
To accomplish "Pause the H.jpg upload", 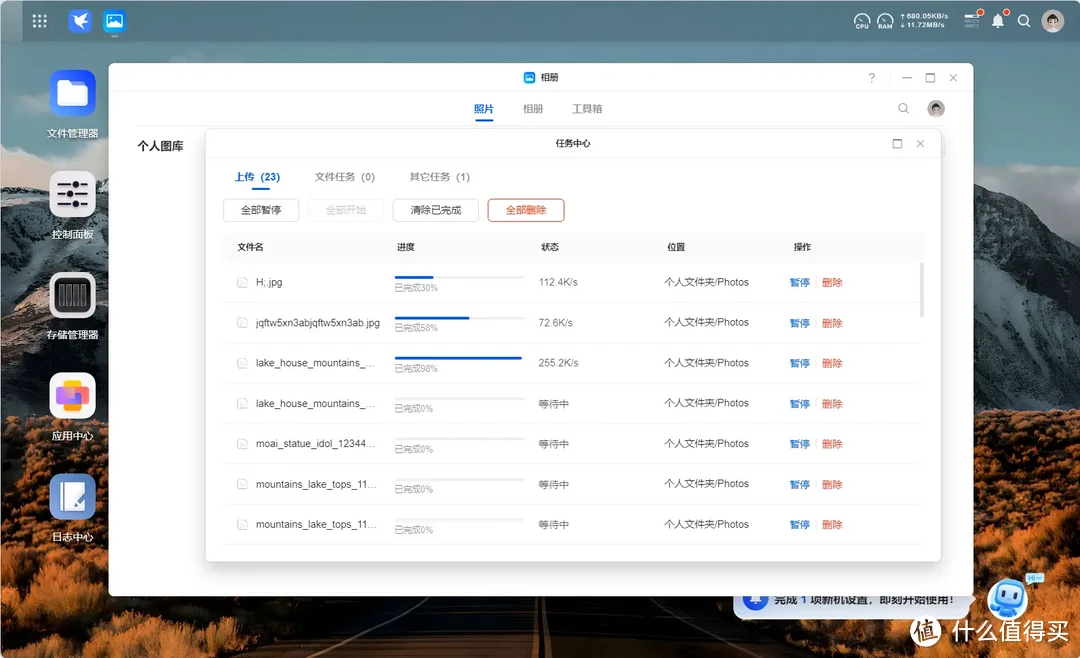I will tap(798, 282).
